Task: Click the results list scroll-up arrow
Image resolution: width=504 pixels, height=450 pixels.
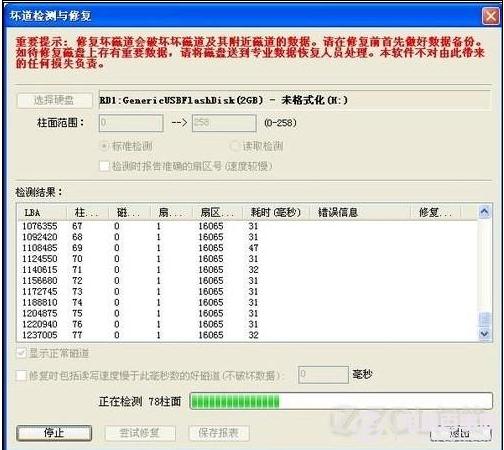Action: coord(485,212)
